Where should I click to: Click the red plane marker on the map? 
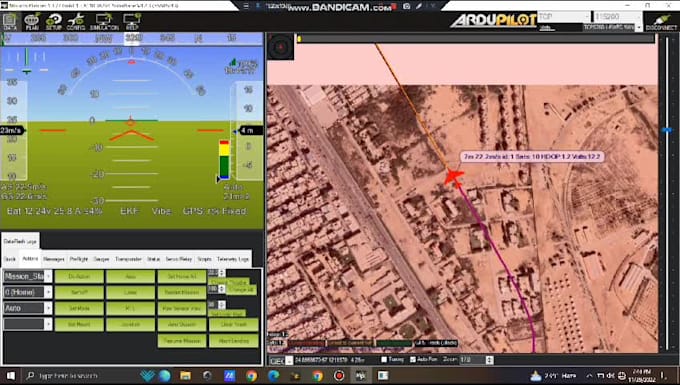pyautogui.click(x=454, y=177)
